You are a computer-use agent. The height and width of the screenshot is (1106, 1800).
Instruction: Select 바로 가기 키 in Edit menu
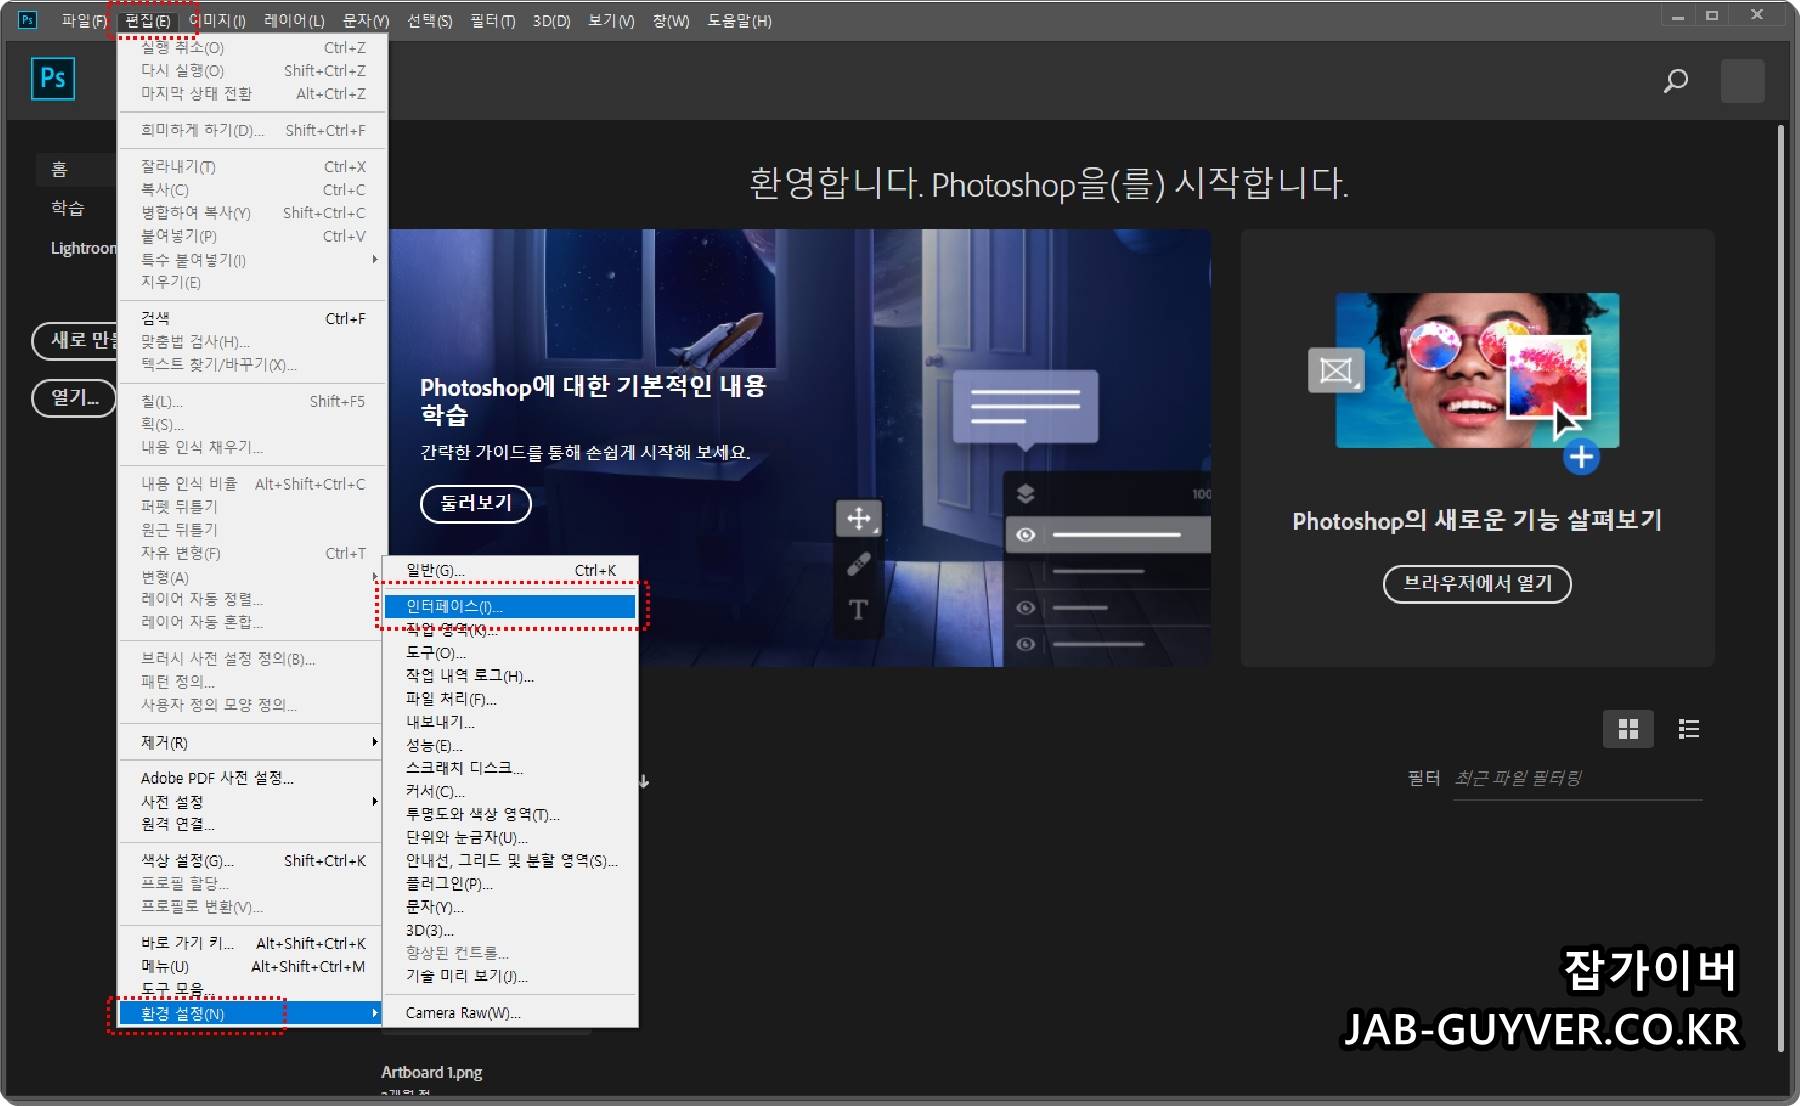(251, 943)
